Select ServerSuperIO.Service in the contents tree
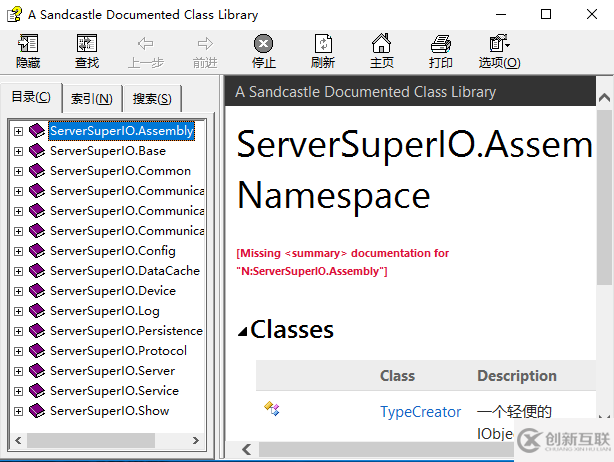The height and width of the screenshot is (462, 614). (x=114, y=391)
